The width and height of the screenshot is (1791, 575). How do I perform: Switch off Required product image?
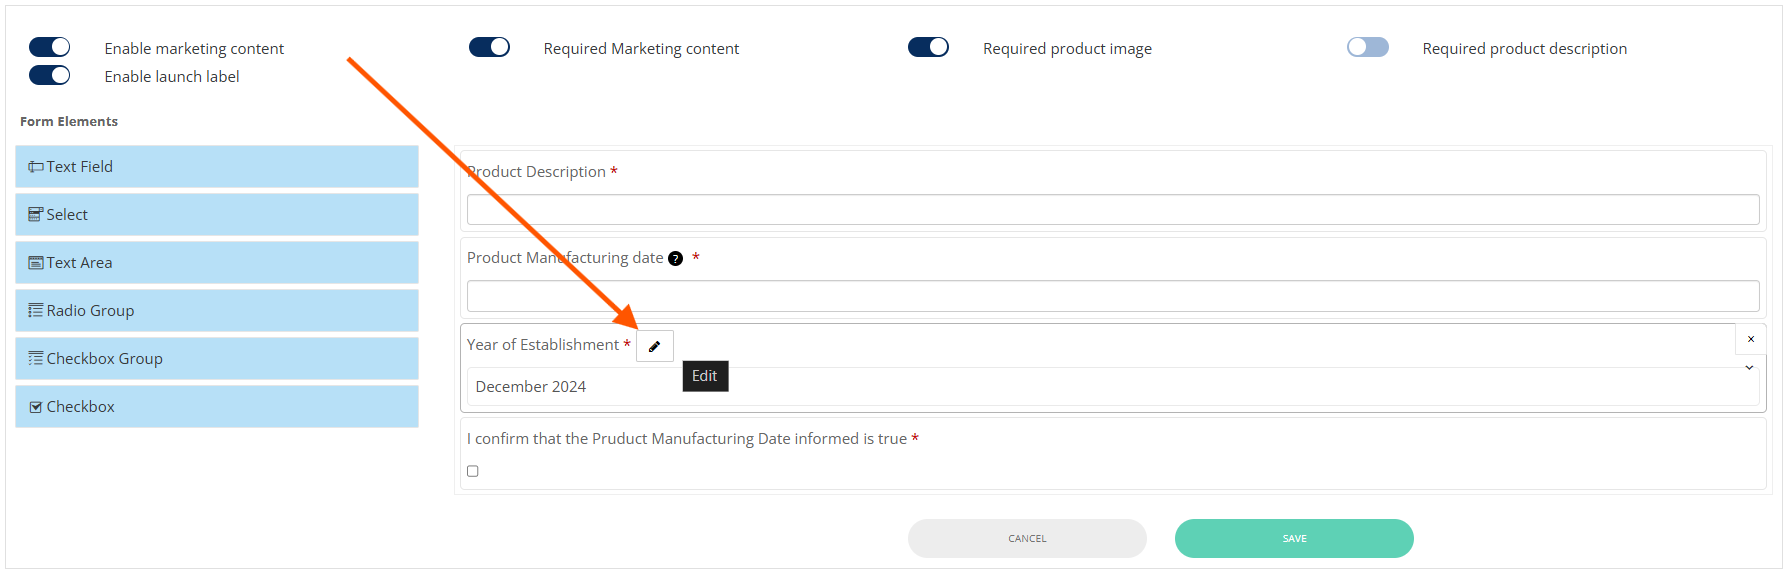click(928, 47)
